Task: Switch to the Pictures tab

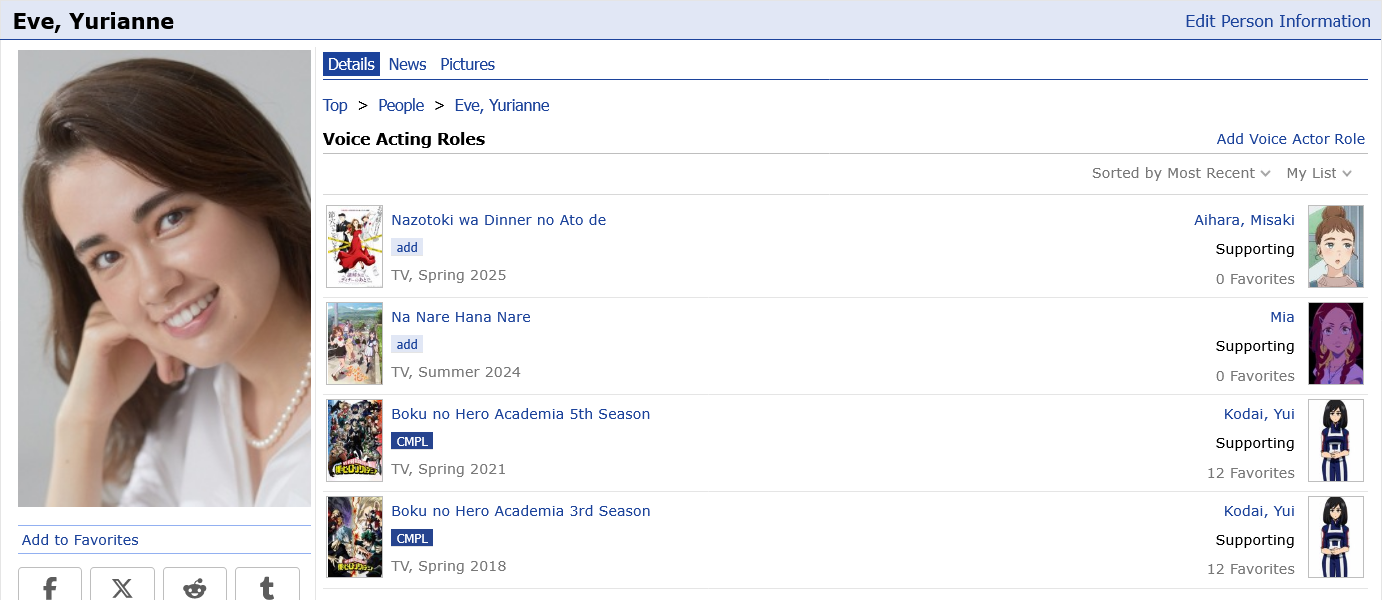Action: [467, 64]
